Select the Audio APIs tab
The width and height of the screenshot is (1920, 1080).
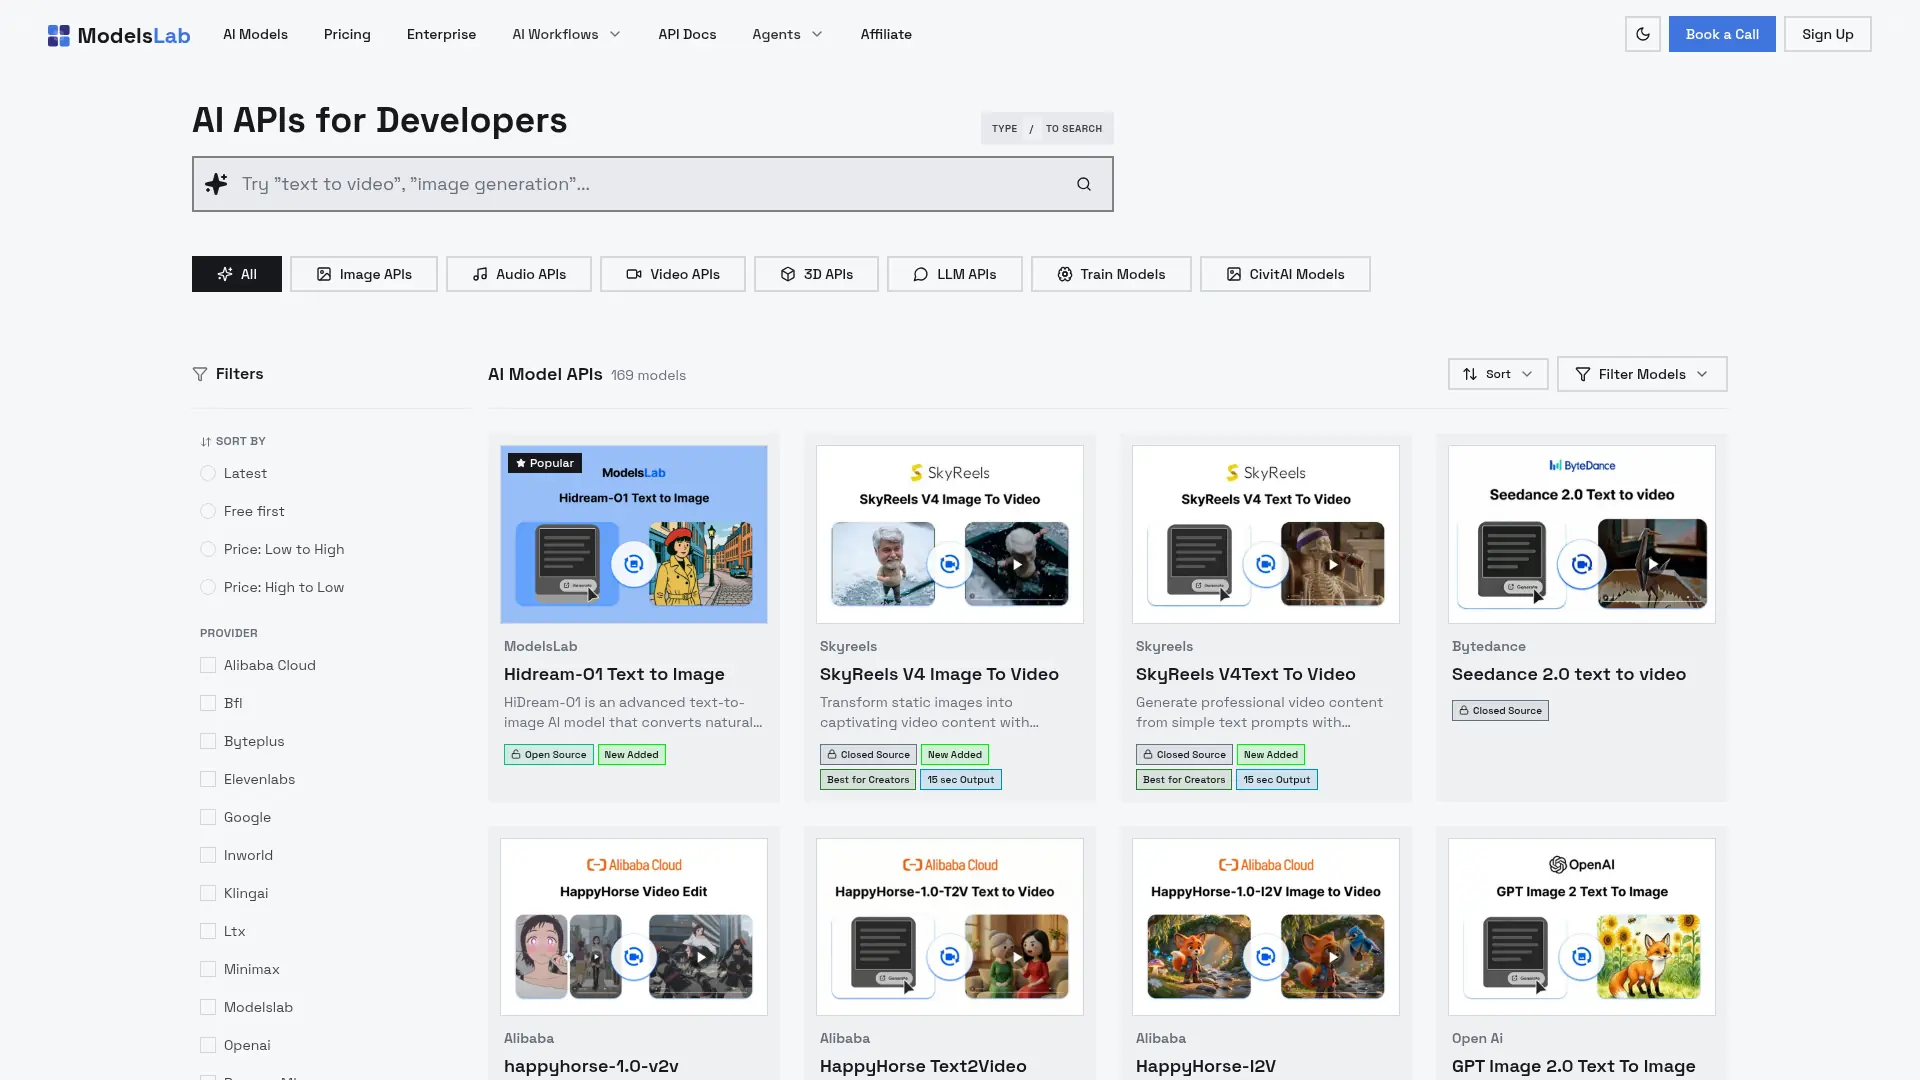(519, 274)
